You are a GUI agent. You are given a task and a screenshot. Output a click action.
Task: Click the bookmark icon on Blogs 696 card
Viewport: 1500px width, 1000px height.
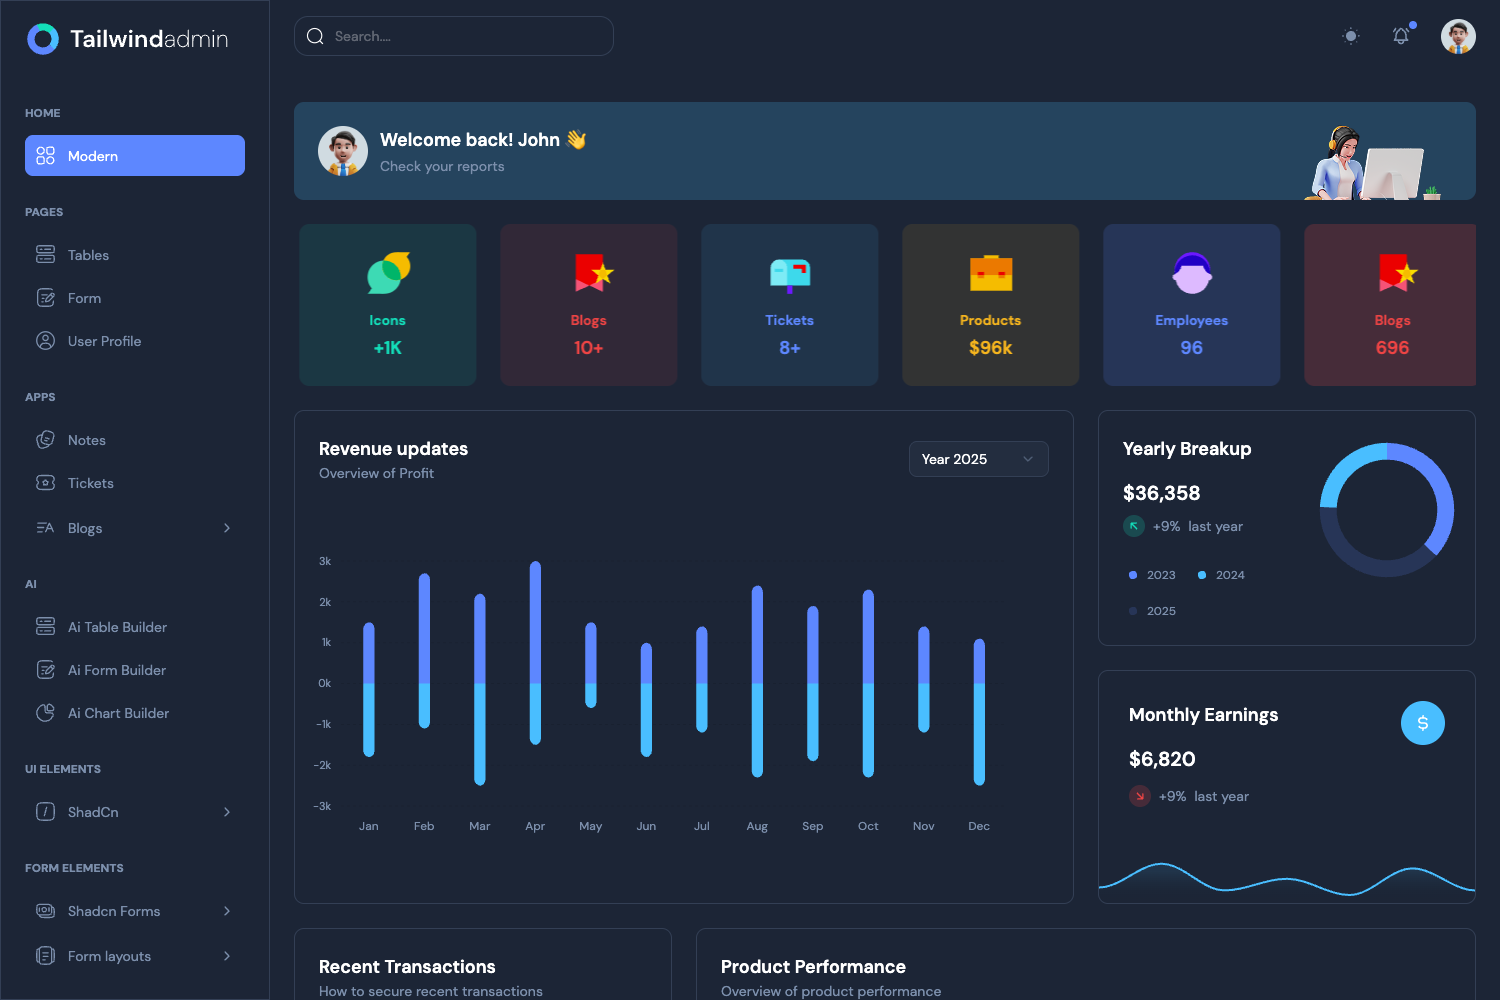click(1397, 272)
